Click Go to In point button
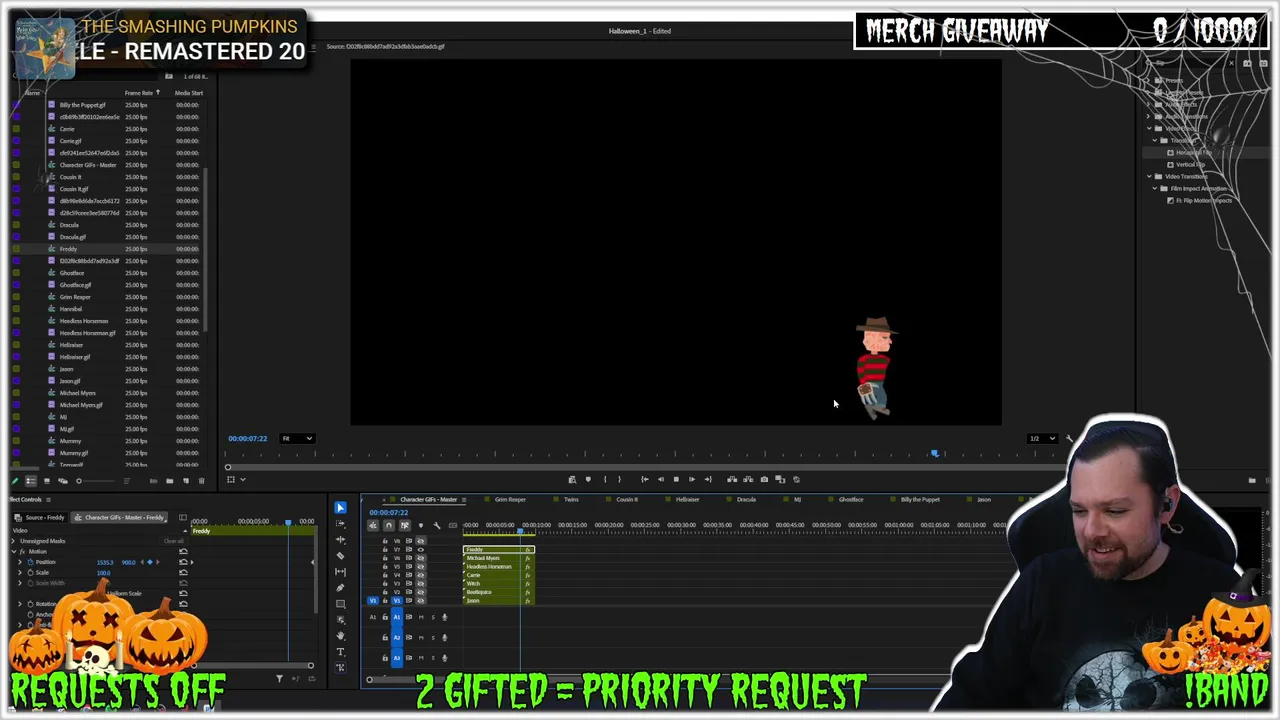1280x720 pixels. click(x=645, y=479)
